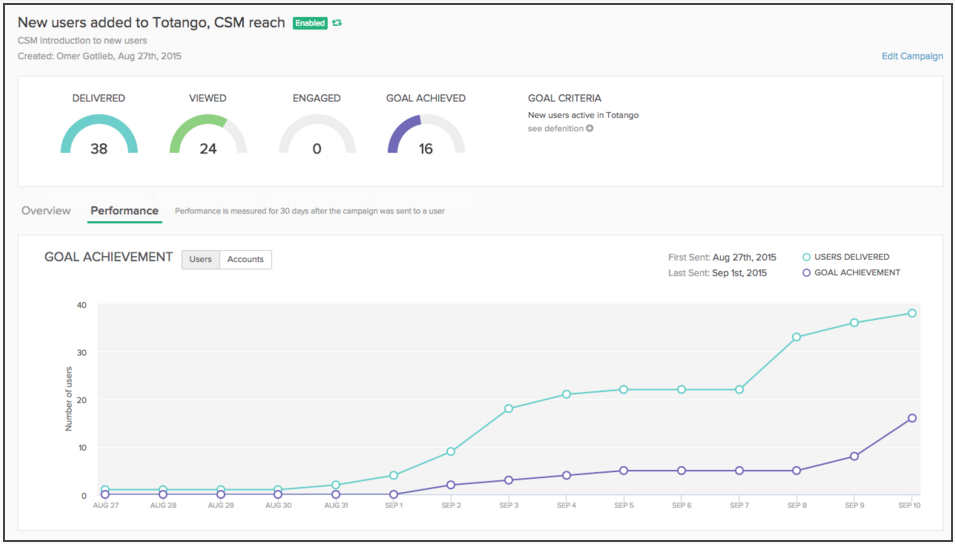955x544 pixels.
Task: Click the Created: Omer Gotlieb text
Action: coord(99,56)
